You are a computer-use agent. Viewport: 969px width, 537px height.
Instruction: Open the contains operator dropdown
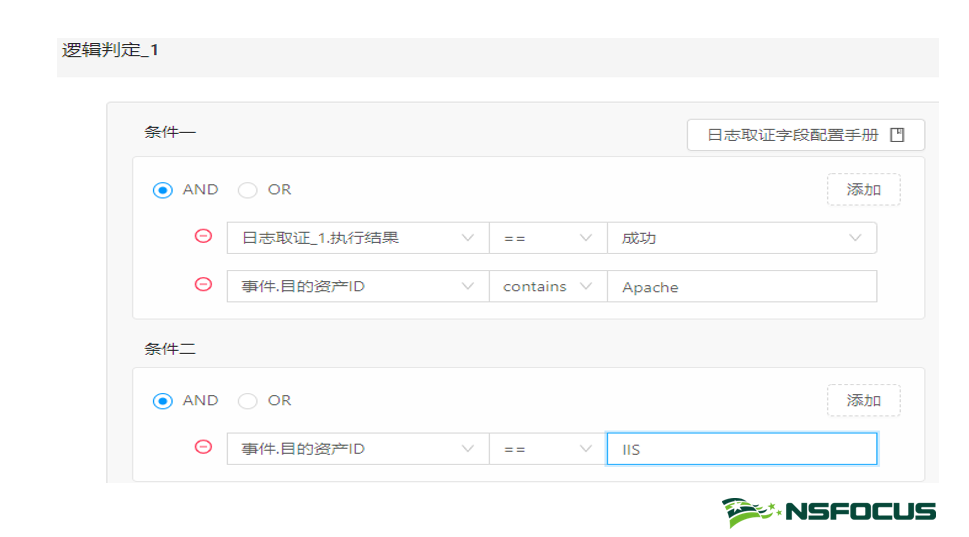pos(547,286)
